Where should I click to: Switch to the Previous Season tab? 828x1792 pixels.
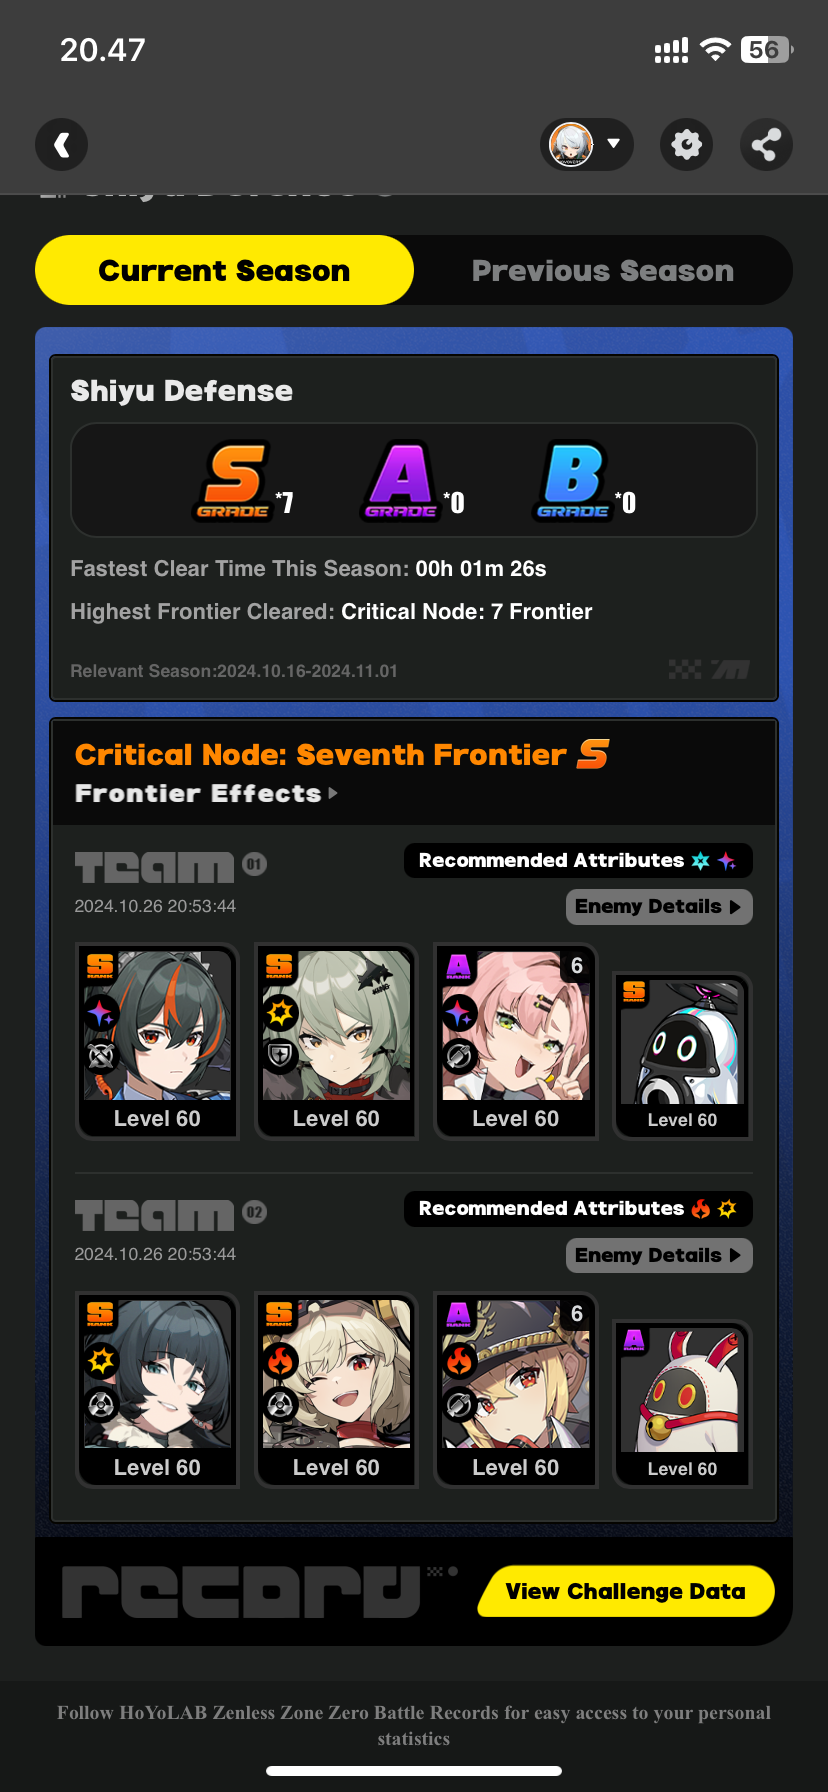pyautogui.click(x=603, y=270)
